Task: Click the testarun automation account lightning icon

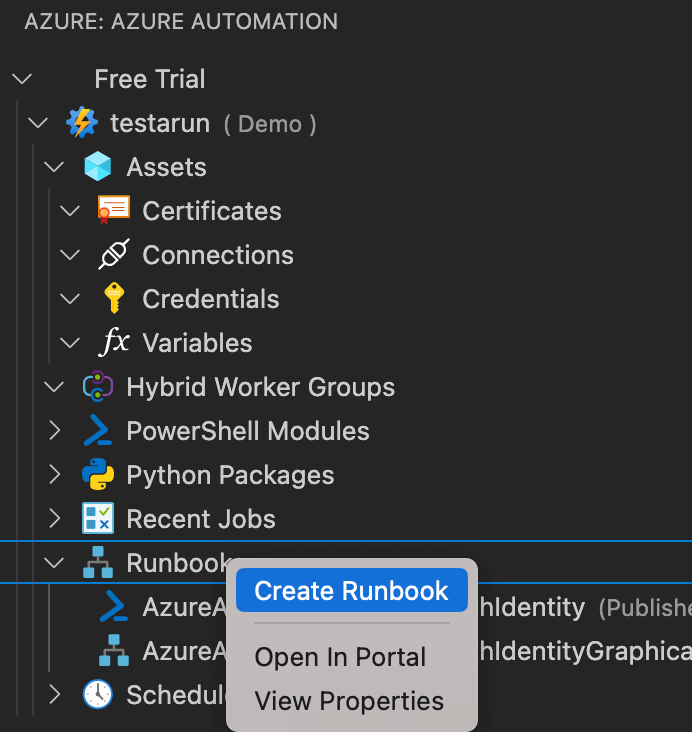Action: [82, 124]
